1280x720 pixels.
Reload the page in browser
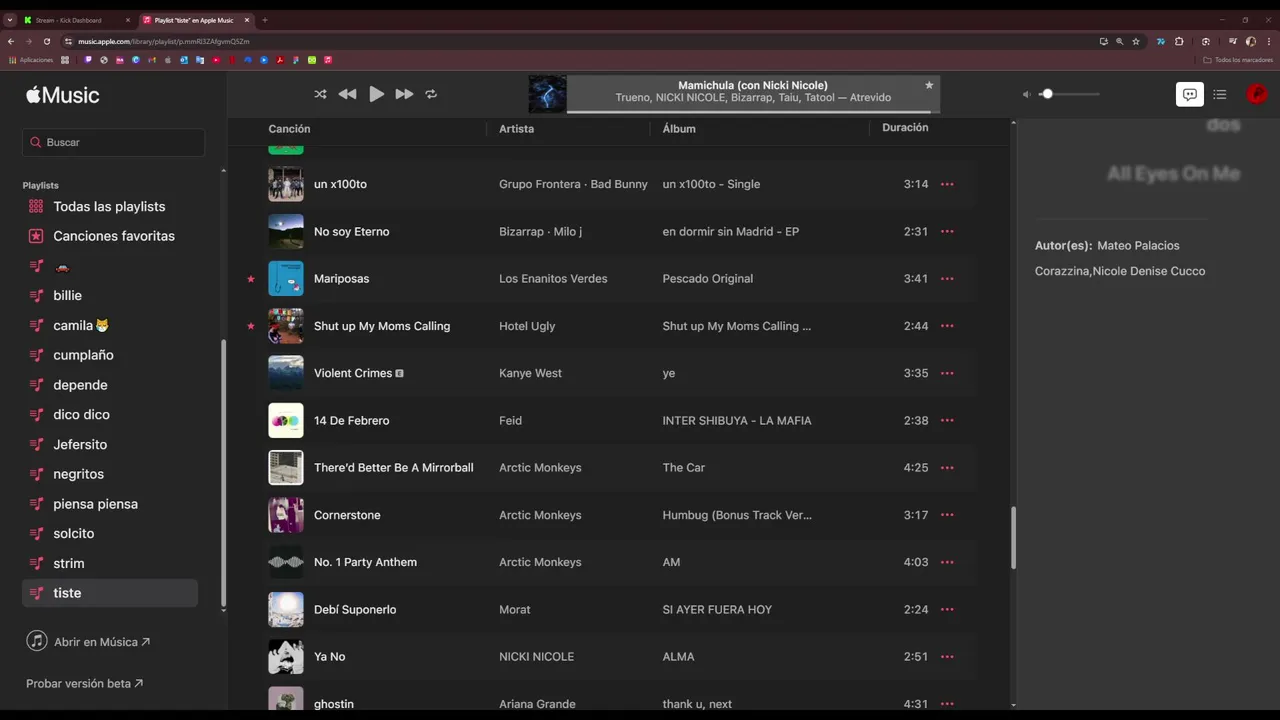tap(46, 42)
